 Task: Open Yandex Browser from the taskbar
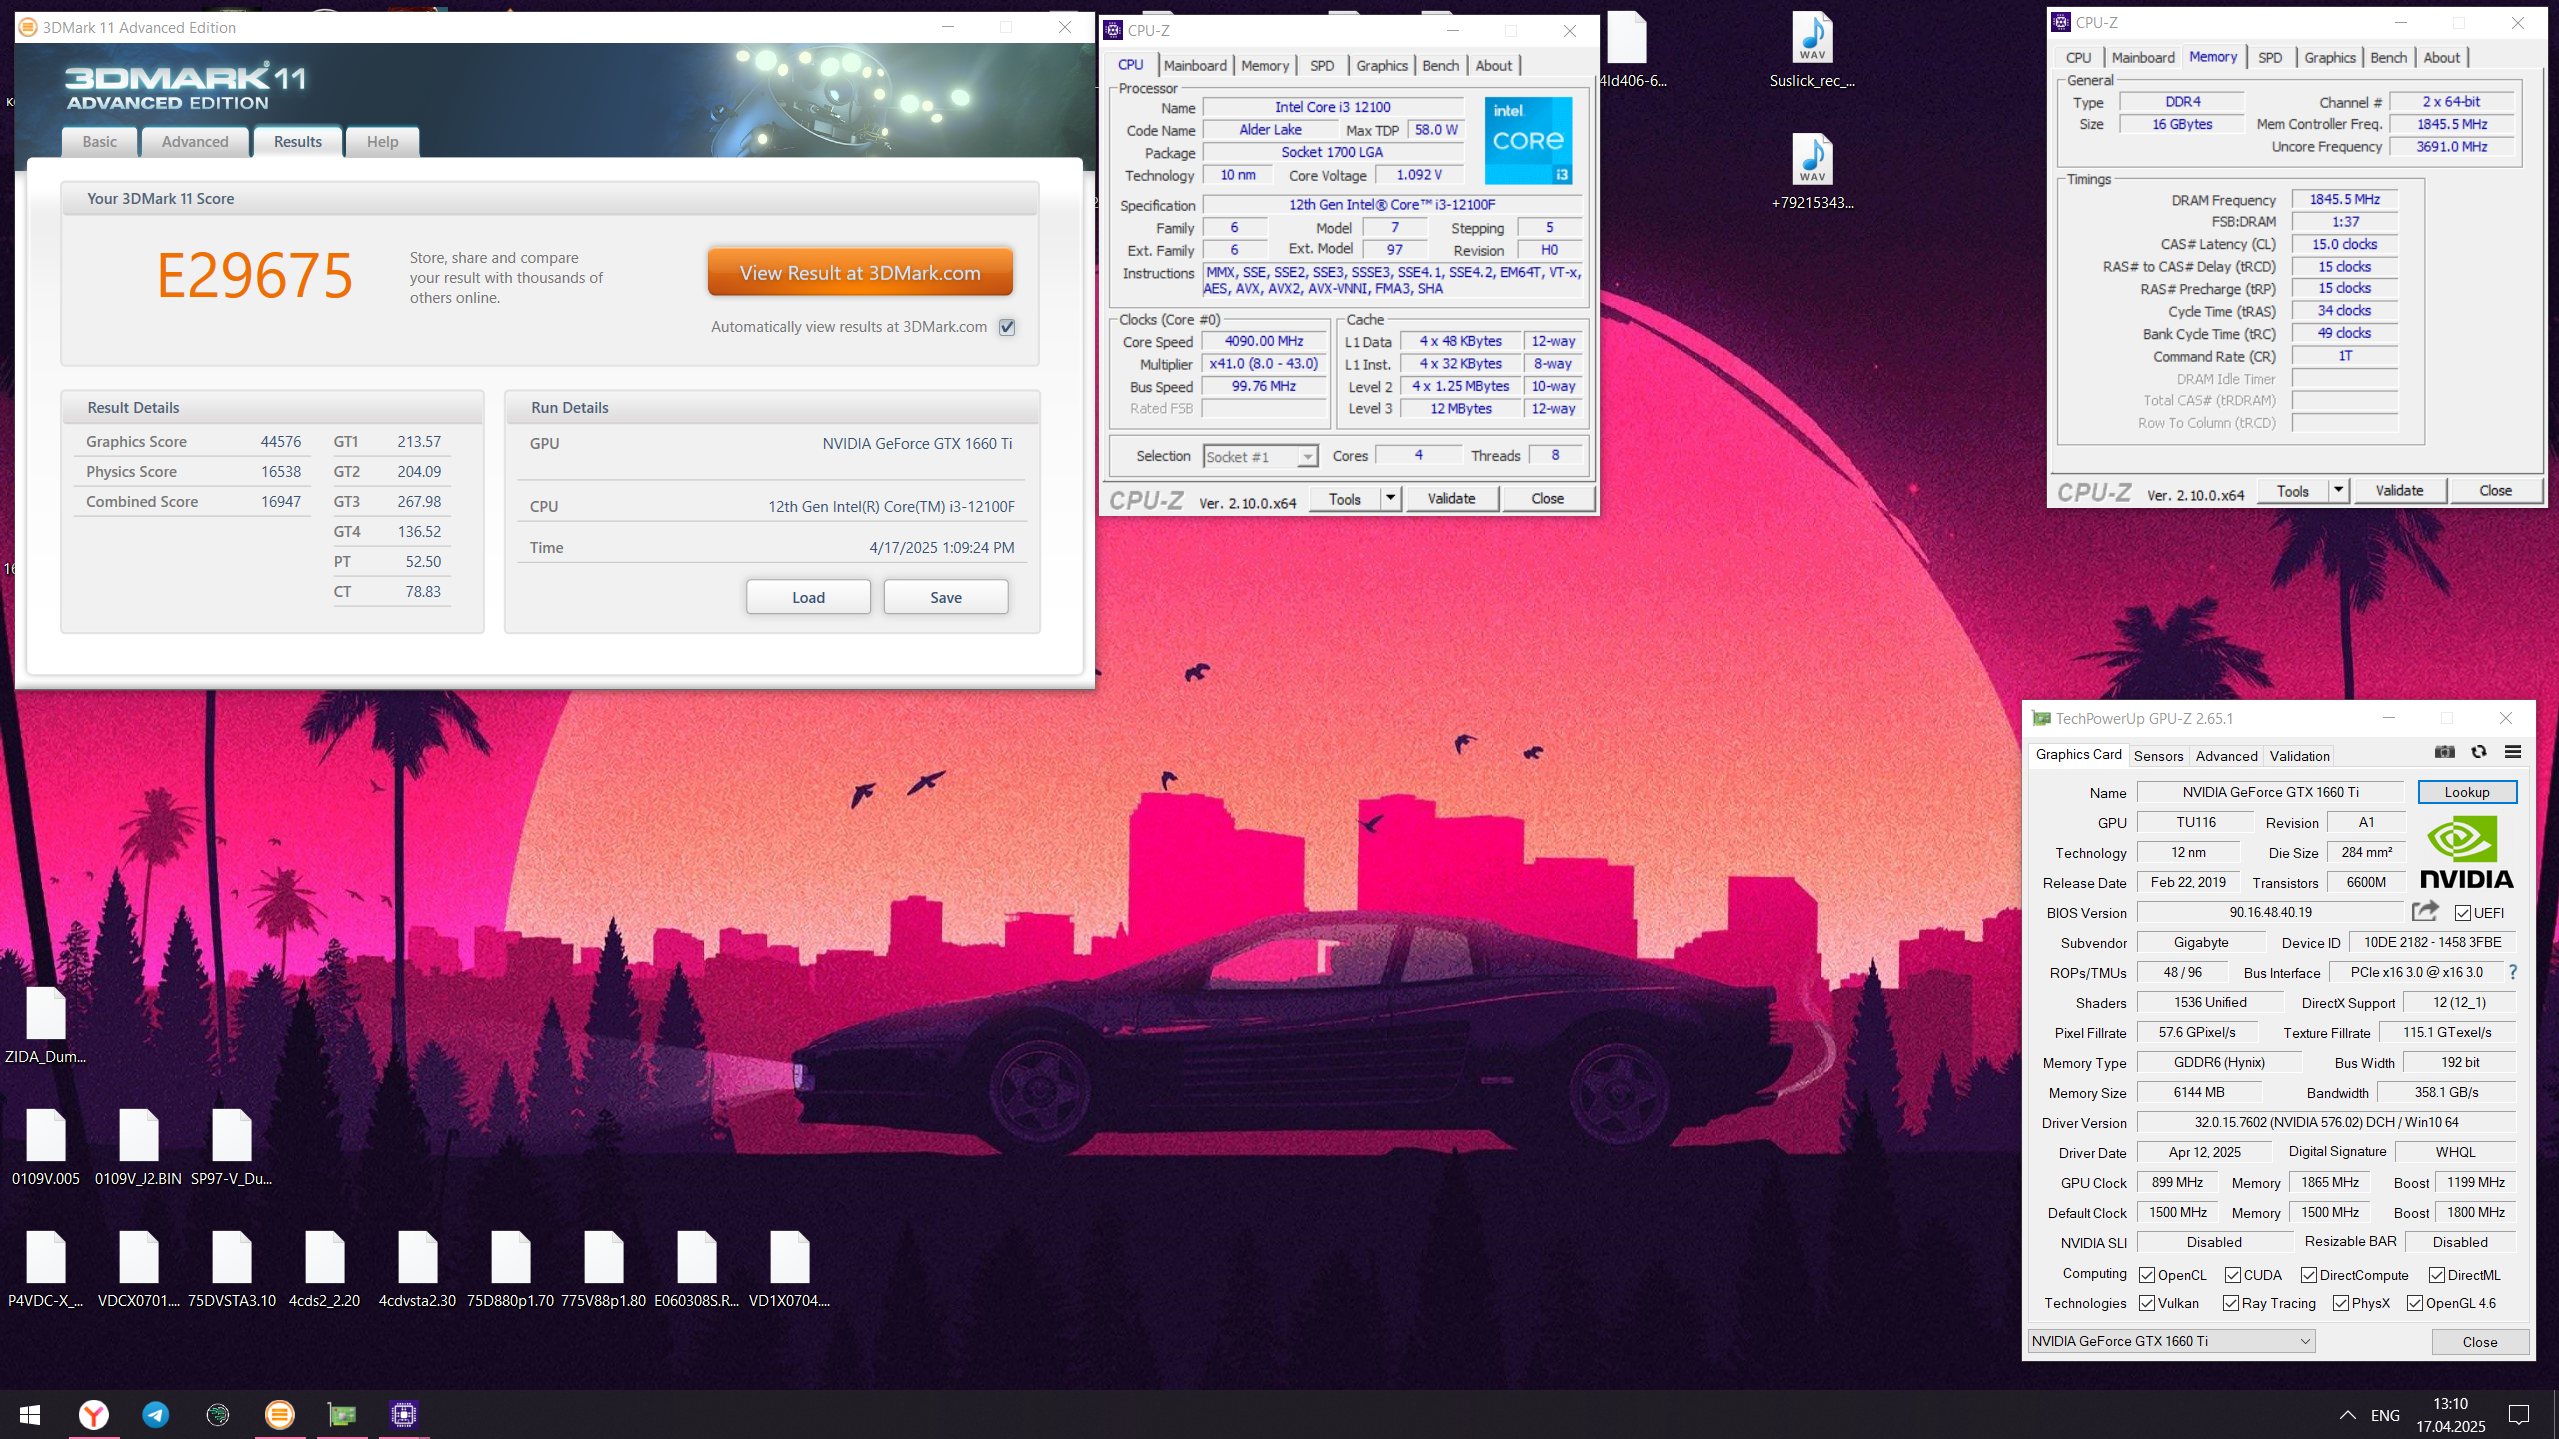click(94, 1414)
